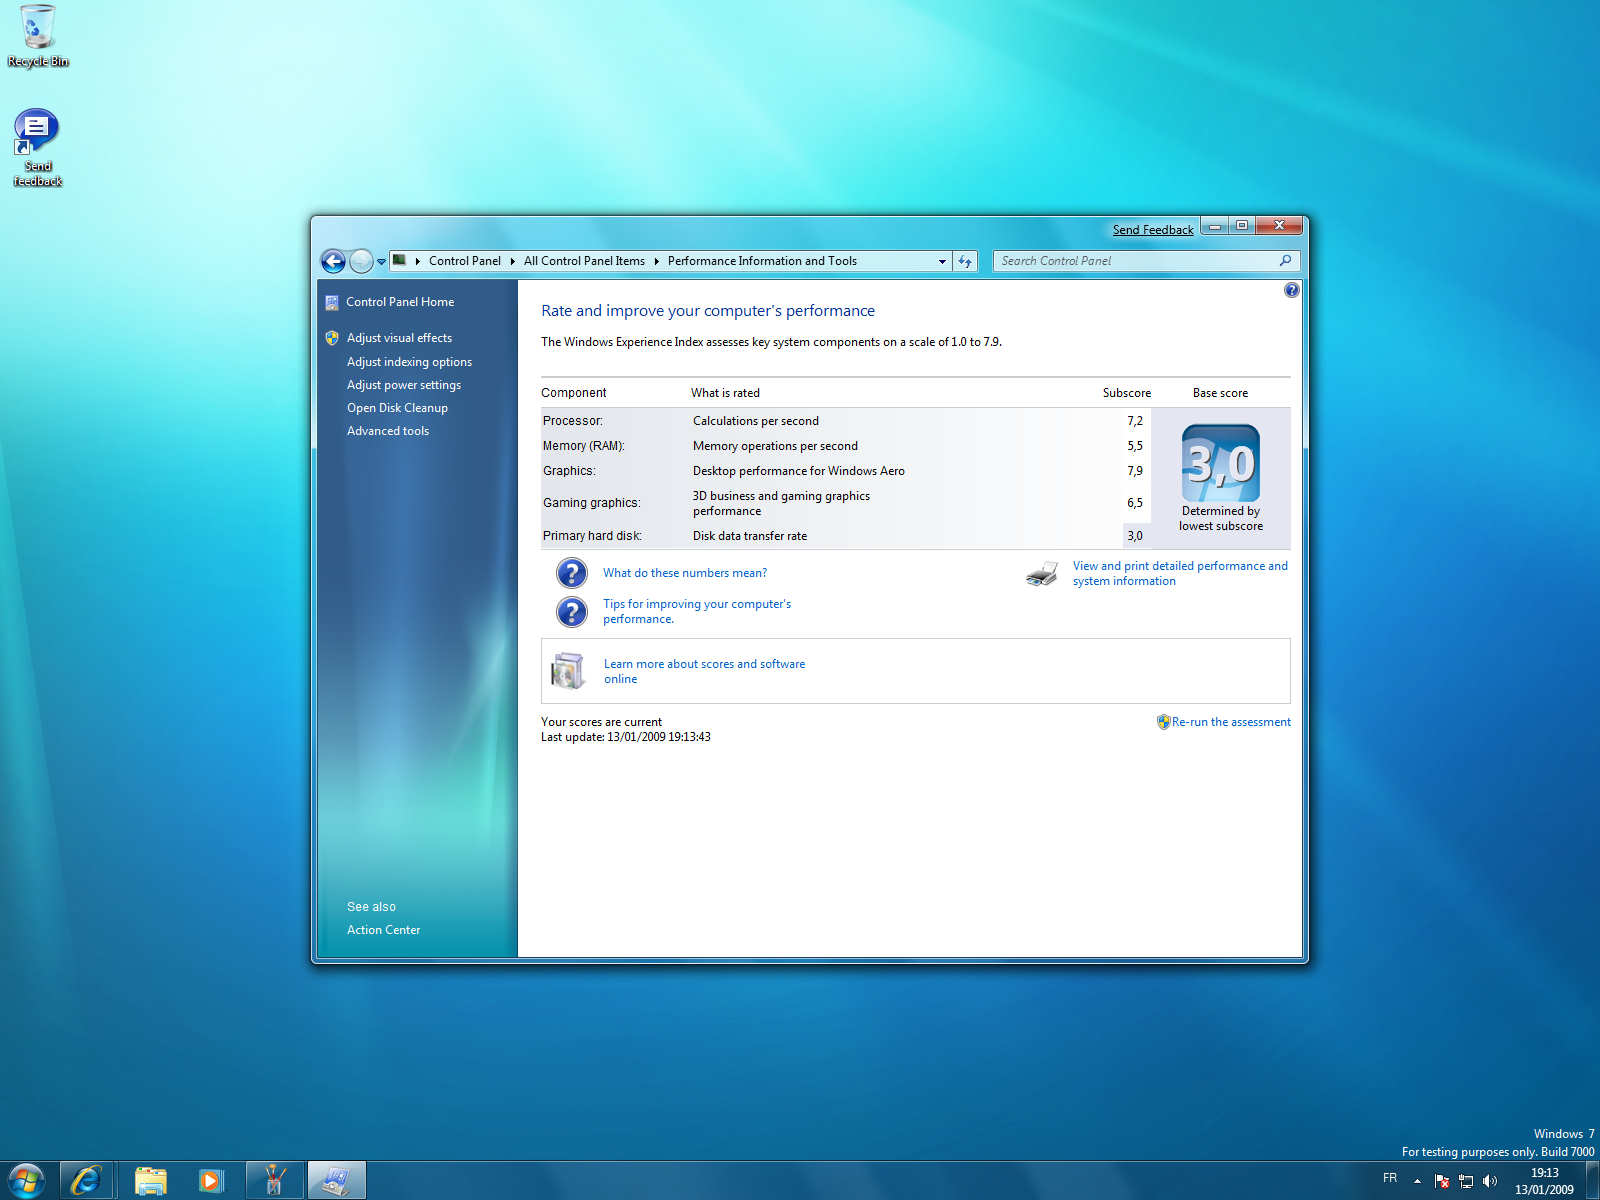Open the Recycle Bin desktop icon
Screen dimensions: 1600x1200
(x=38, y=36)
